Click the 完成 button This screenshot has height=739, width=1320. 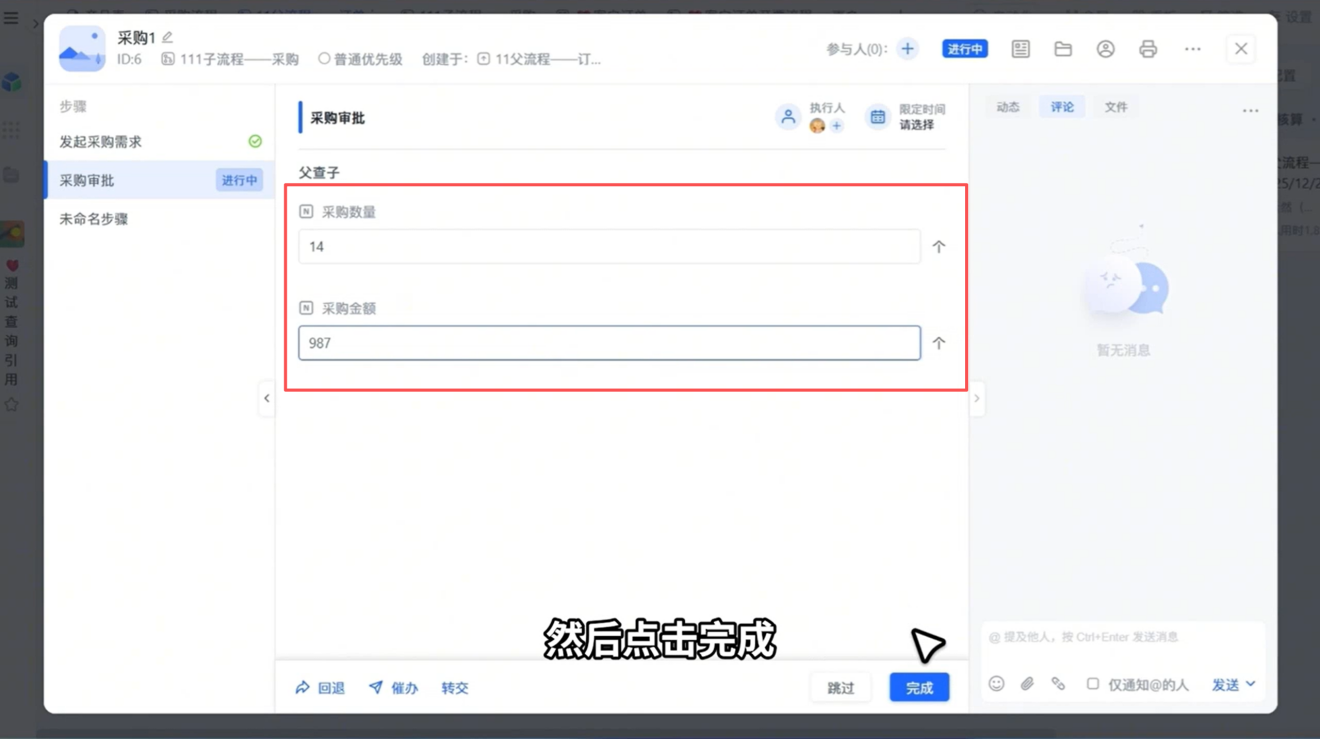coord(919,687)
